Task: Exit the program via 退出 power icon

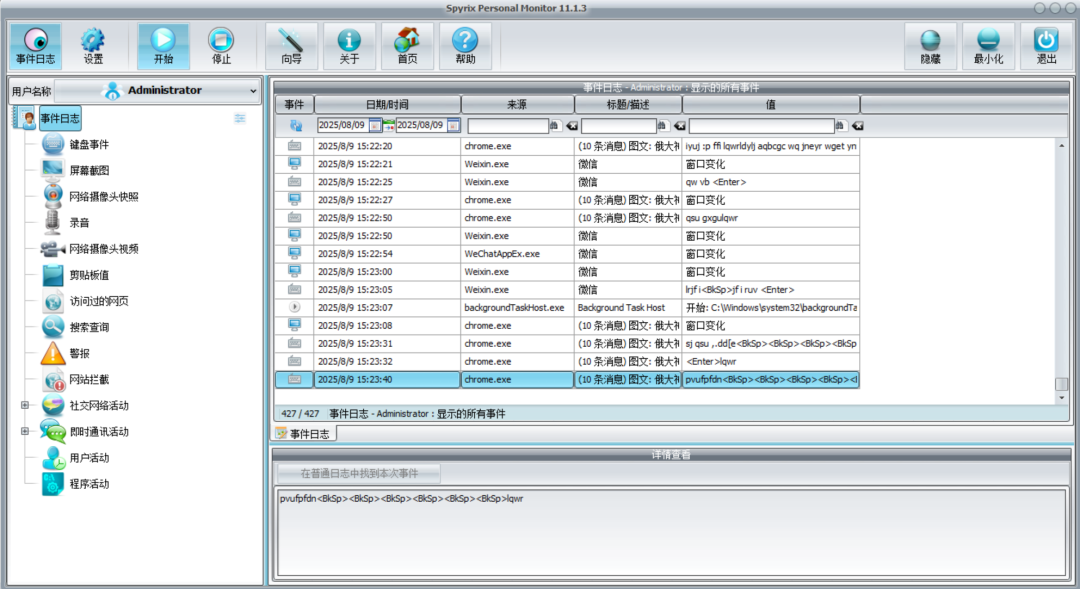Action: tap(1046, 46)
